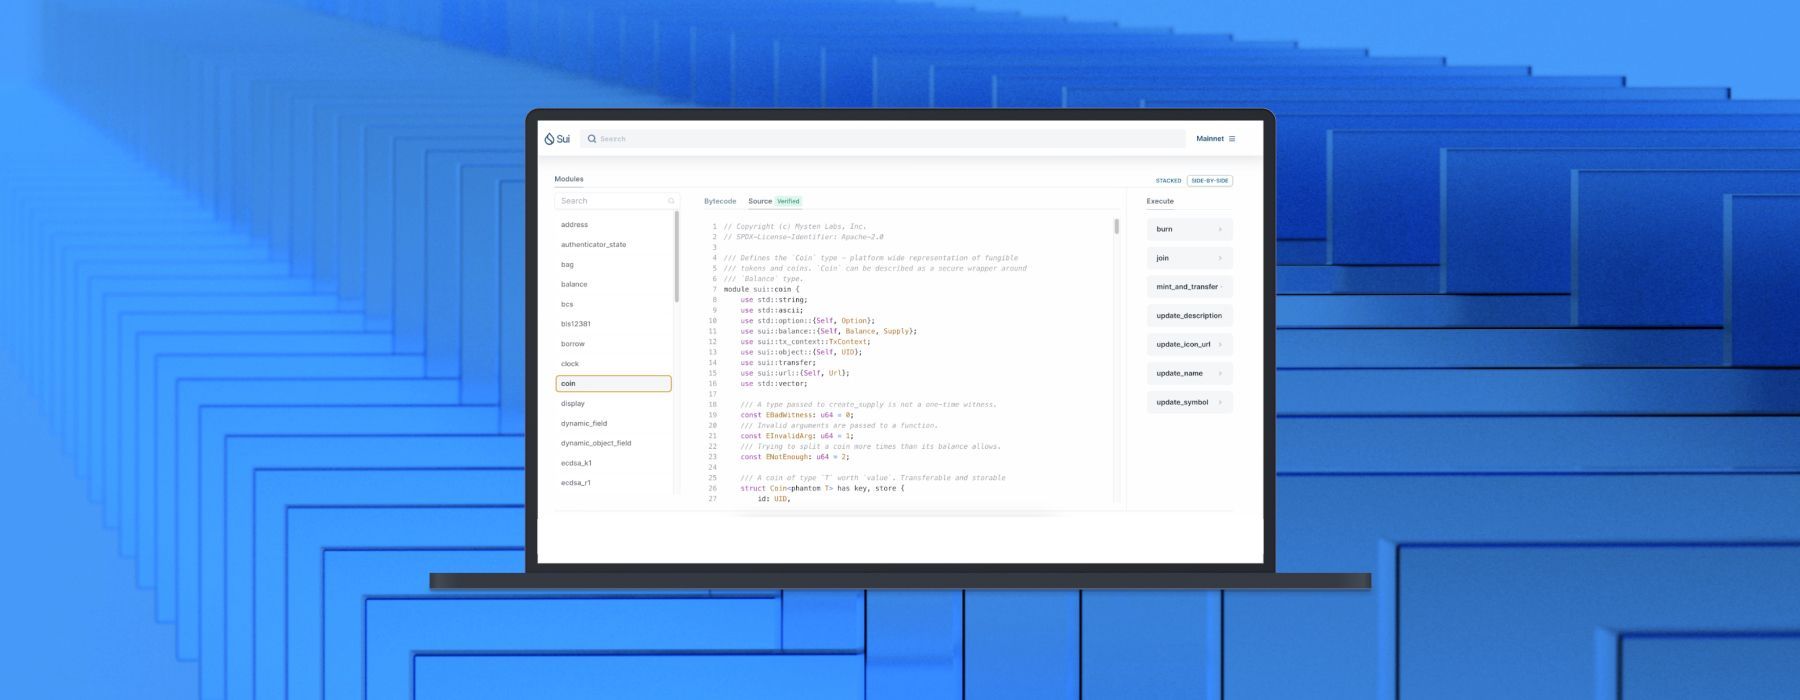The image size is (1800, 700).
Task: Expand the update_name function
Action: click(1190, 373)
